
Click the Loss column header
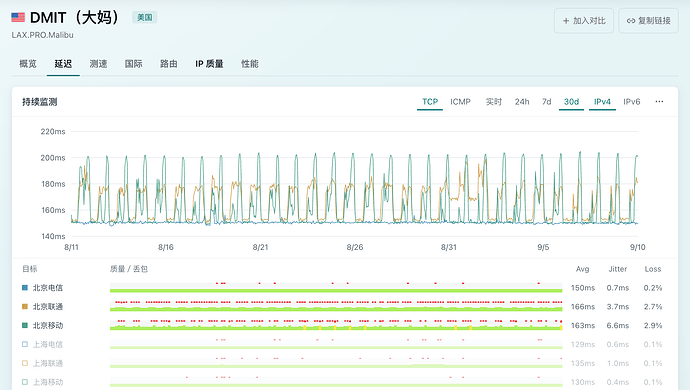click(653, 269)
